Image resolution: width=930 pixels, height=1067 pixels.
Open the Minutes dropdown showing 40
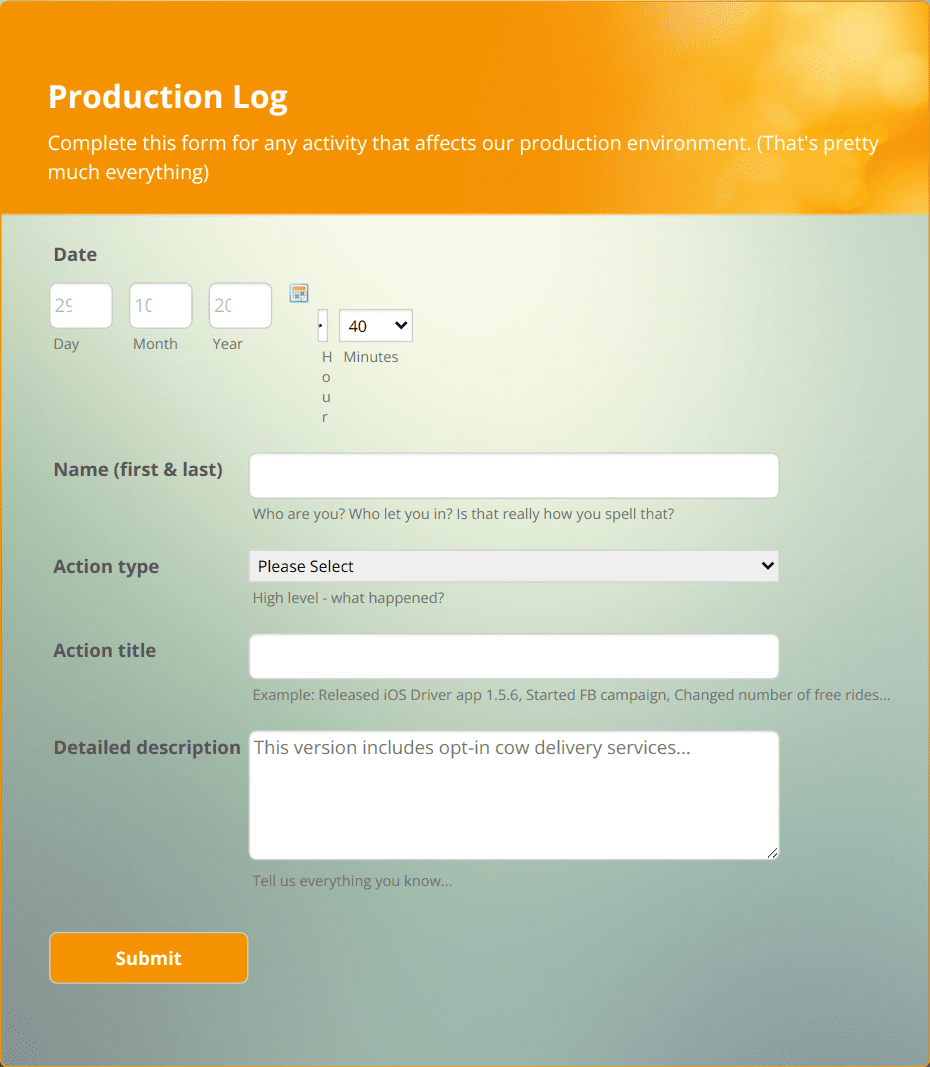375,325
